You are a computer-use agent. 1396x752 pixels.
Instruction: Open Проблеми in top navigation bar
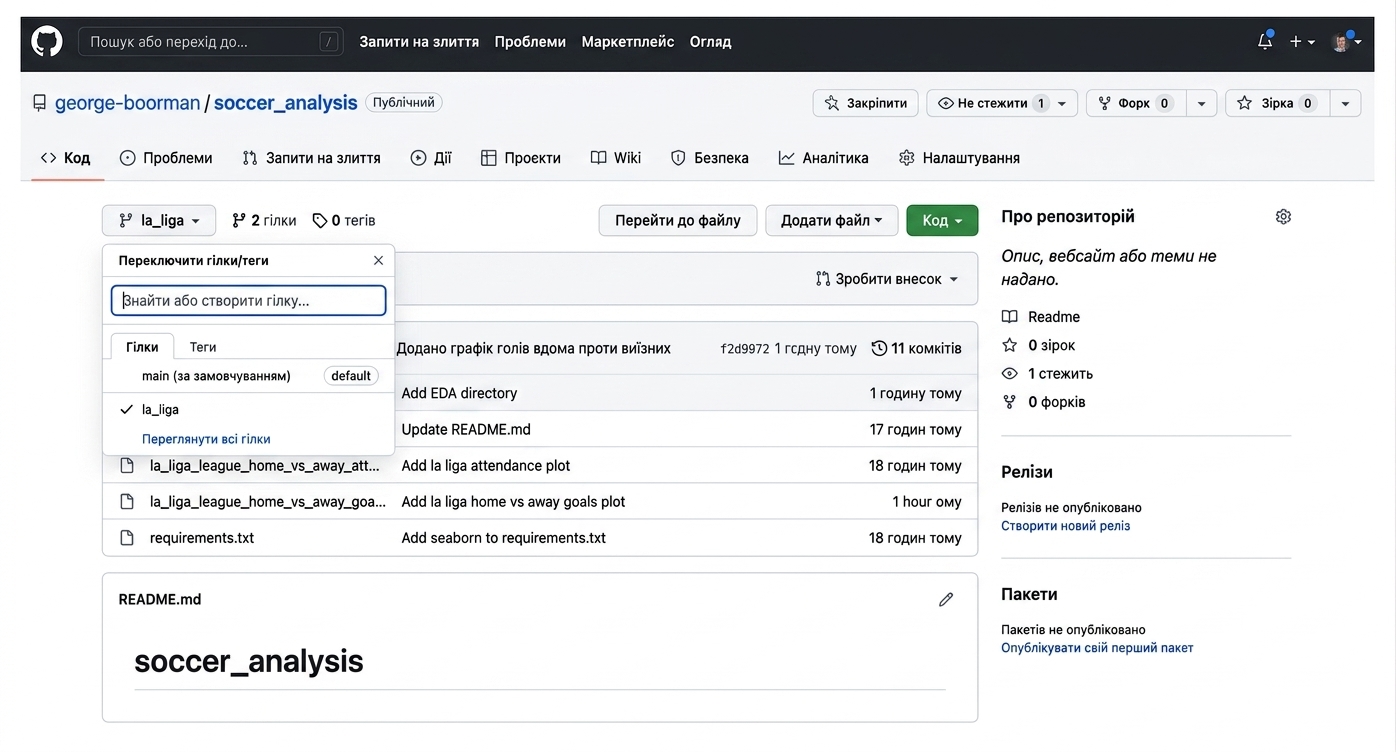point(530,42)
